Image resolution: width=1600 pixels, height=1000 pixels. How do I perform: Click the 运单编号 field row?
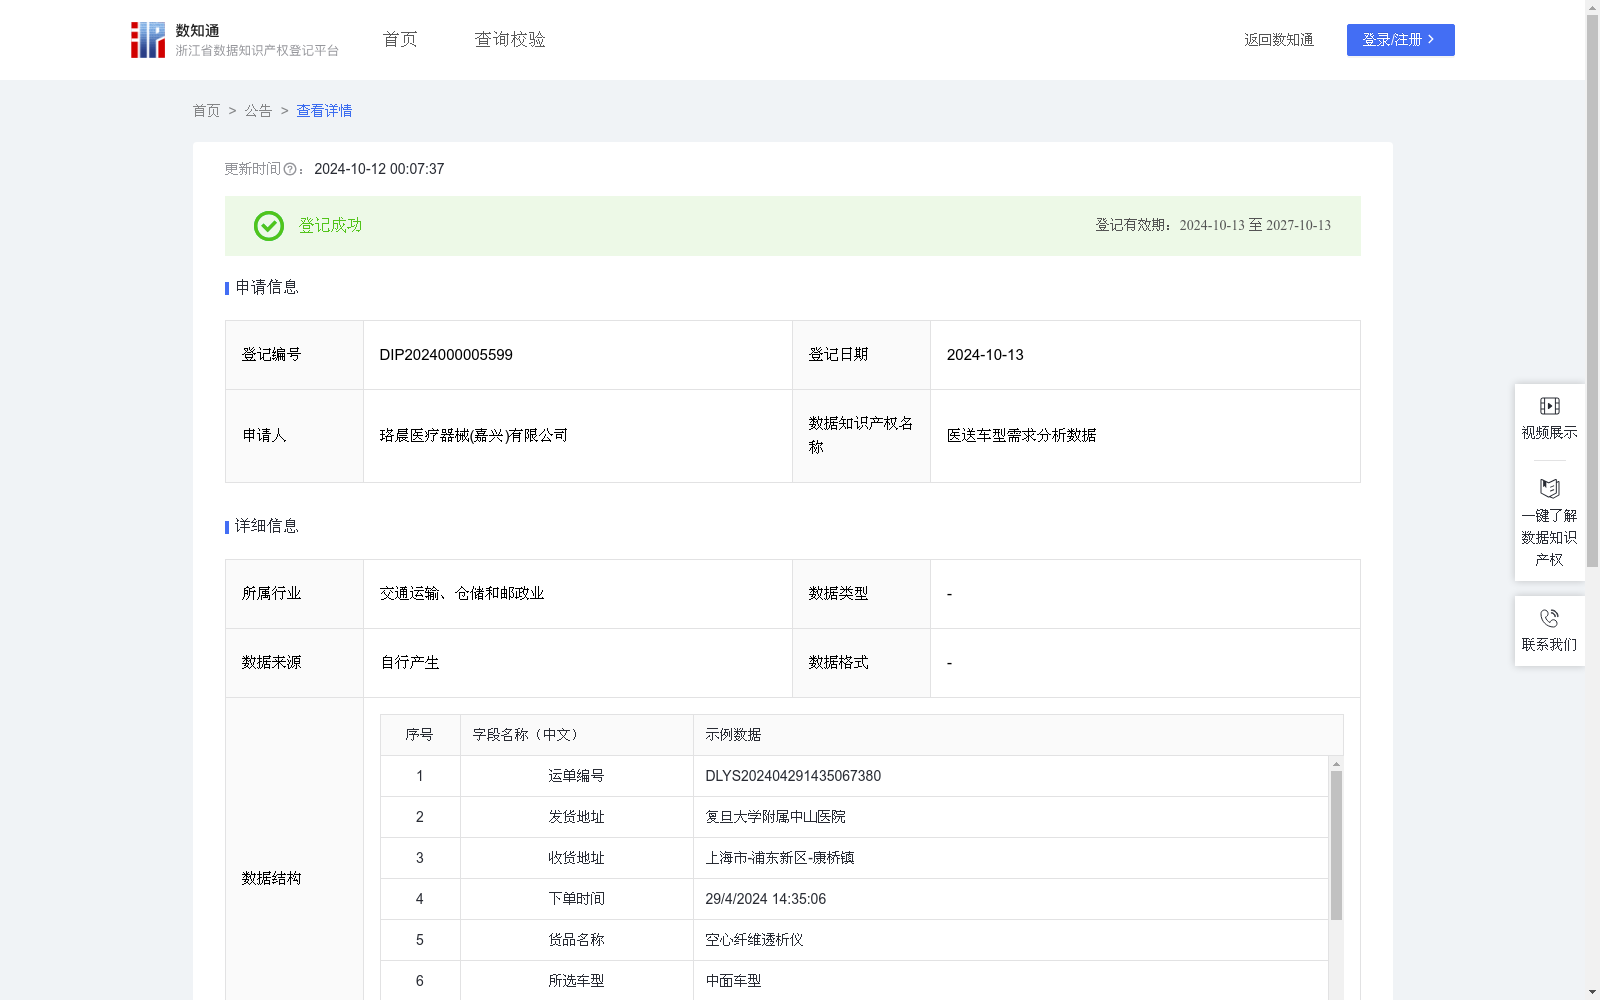854,776
